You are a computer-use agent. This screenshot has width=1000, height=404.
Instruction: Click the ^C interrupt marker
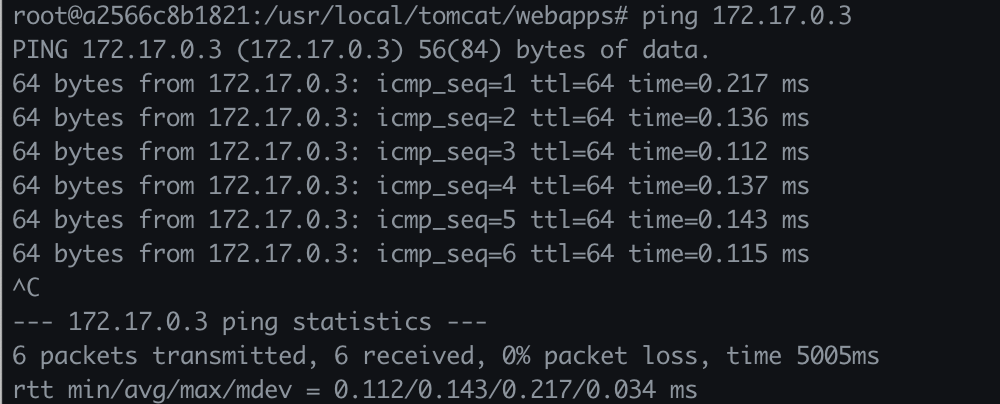pos(24,288)
